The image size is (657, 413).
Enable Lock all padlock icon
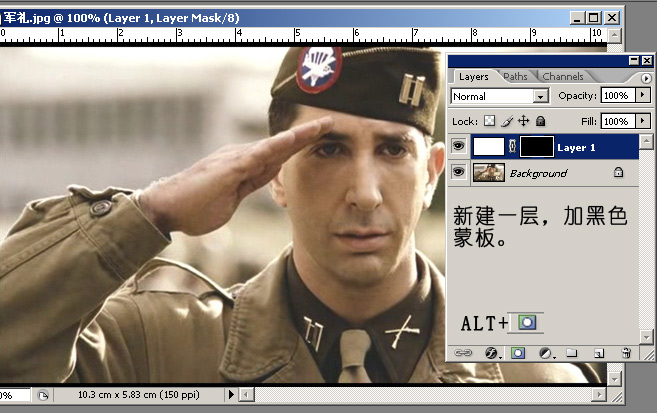[x=541, y=121]
